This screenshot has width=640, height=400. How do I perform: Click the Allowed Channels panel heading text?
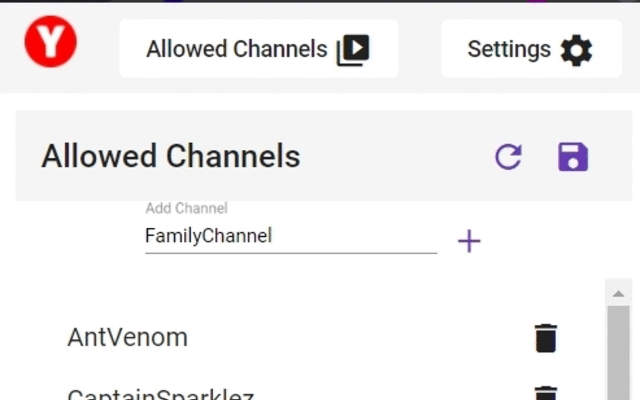tap(170, 157)
